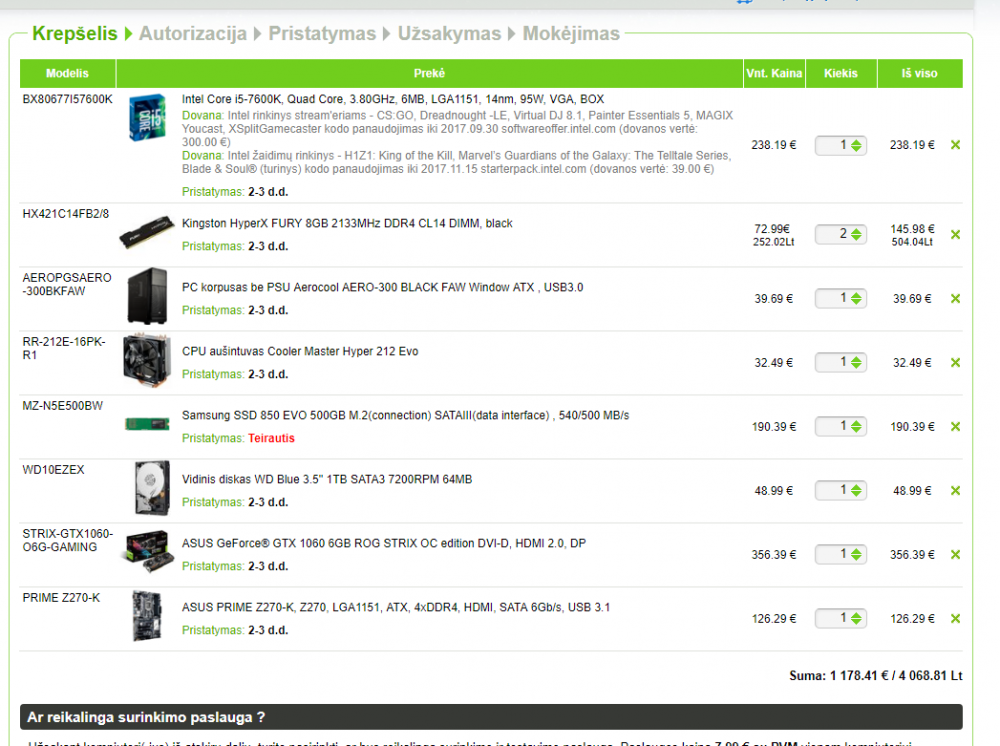Open ASUS PRIME Z270-K product link
The width and height of the screenshot is (1000, 746).
click(396, 607)
